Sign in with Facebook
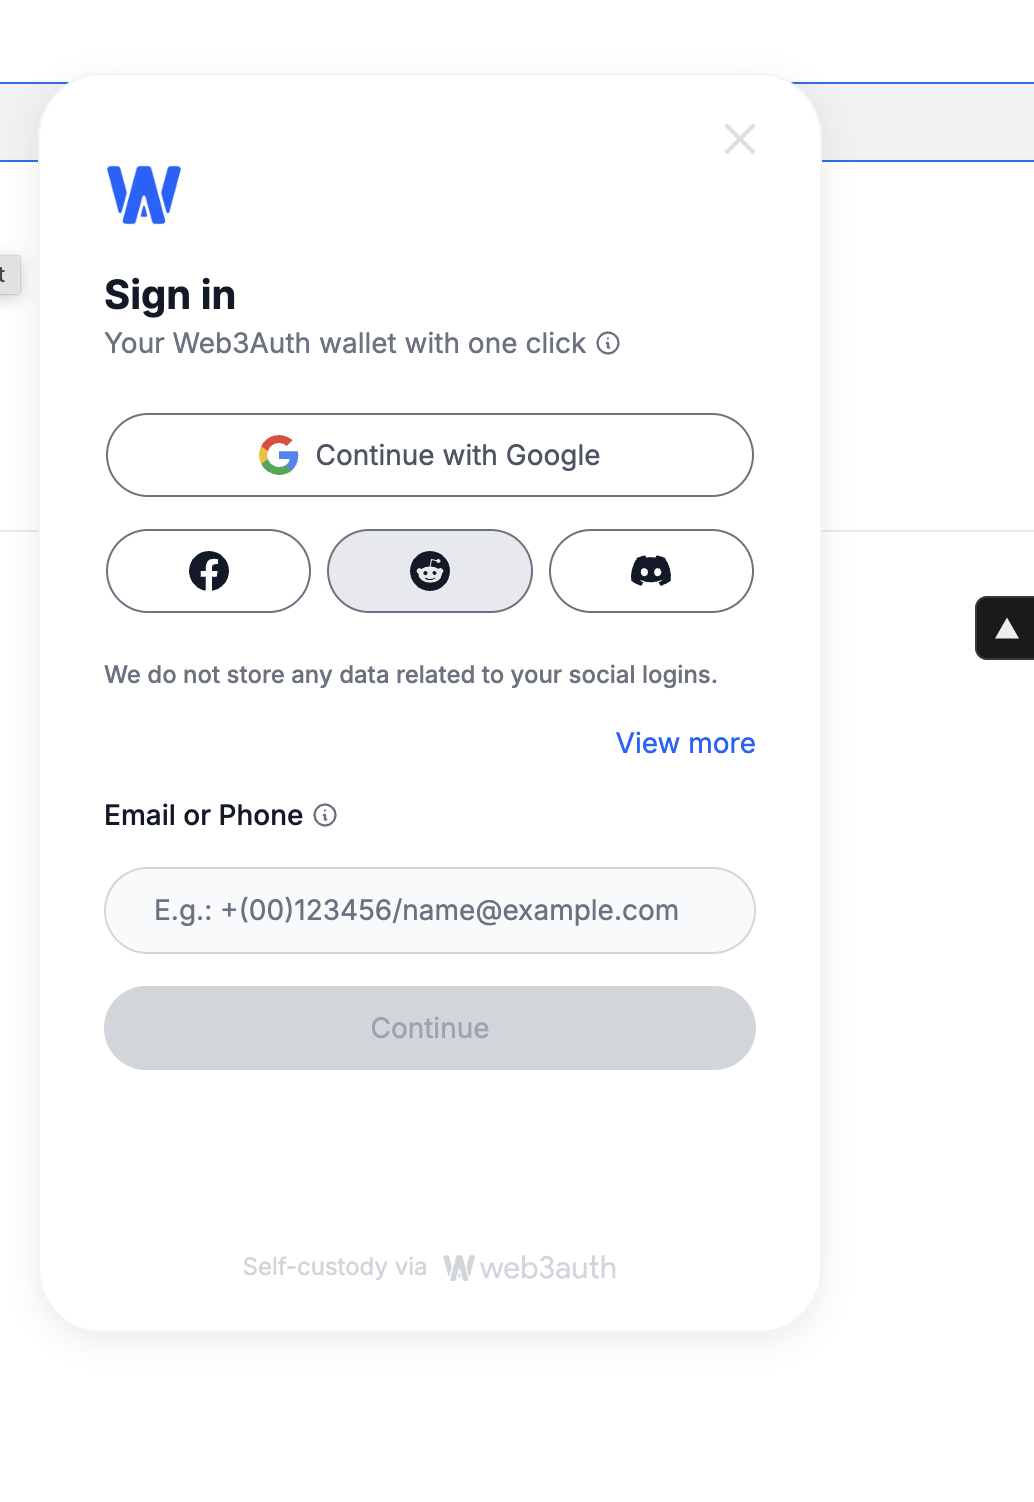 [x=208, y=571]
